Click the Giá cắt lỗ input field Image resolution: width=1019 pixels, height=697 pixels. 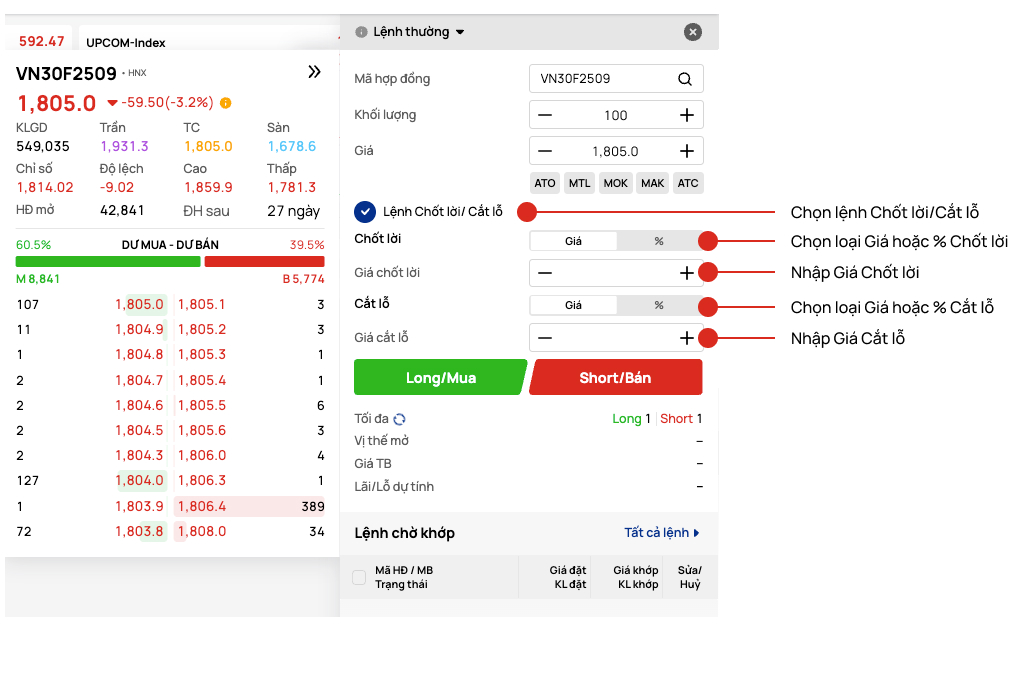(x=615, y=338)
